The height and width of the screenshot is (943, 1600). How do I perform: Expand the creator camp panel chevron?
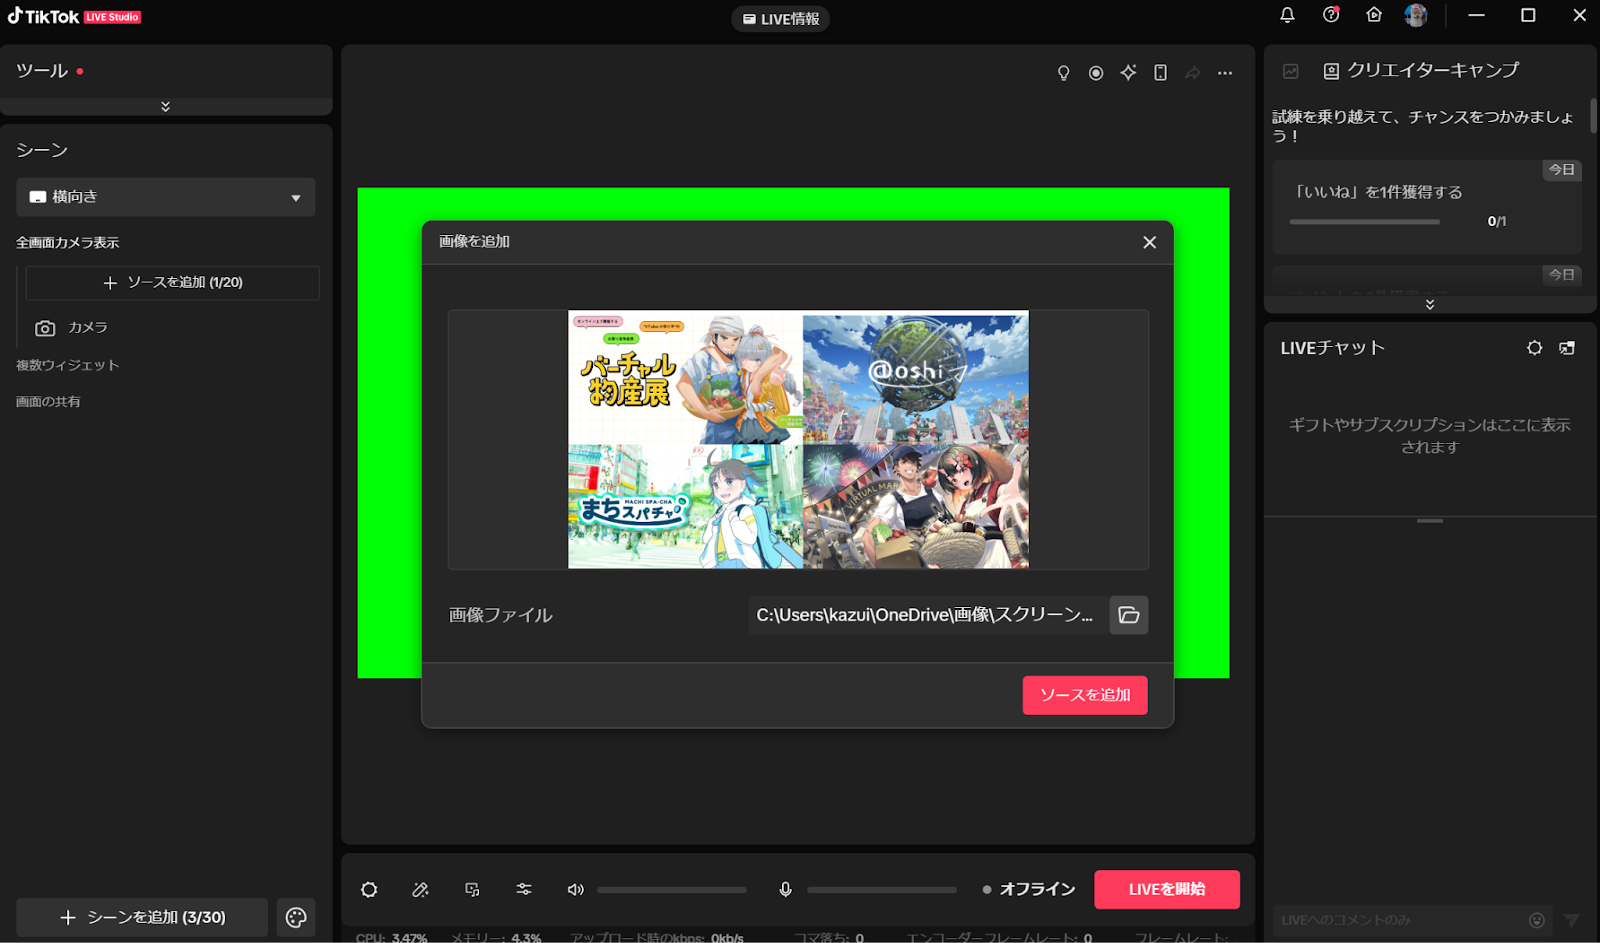pos(1430,304)
